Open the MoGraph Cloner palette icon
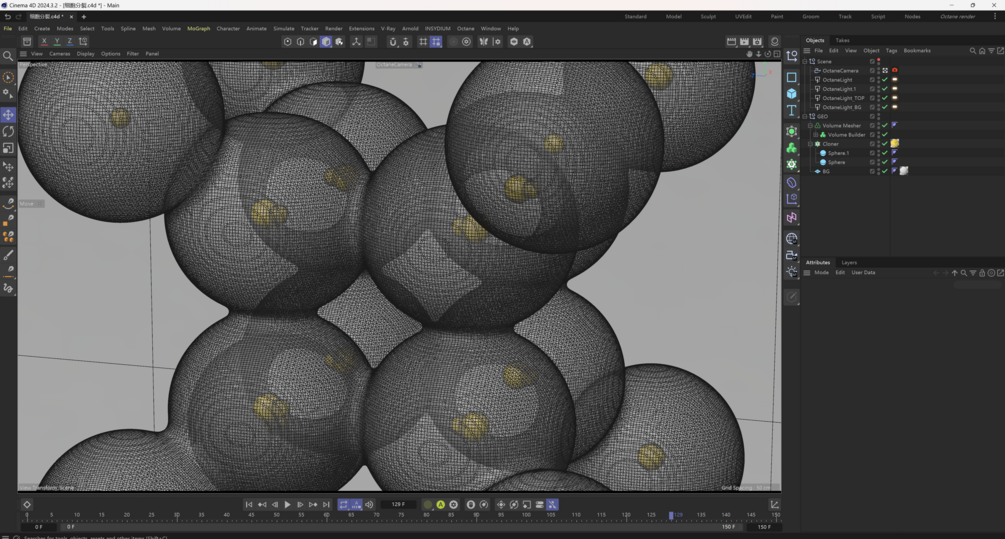 792,164
